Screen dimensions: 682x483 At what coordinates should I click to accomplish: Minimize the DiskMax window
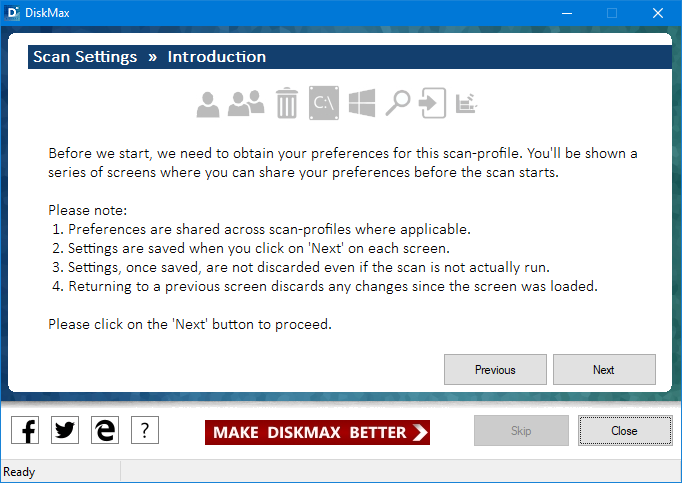coord(567,13)
